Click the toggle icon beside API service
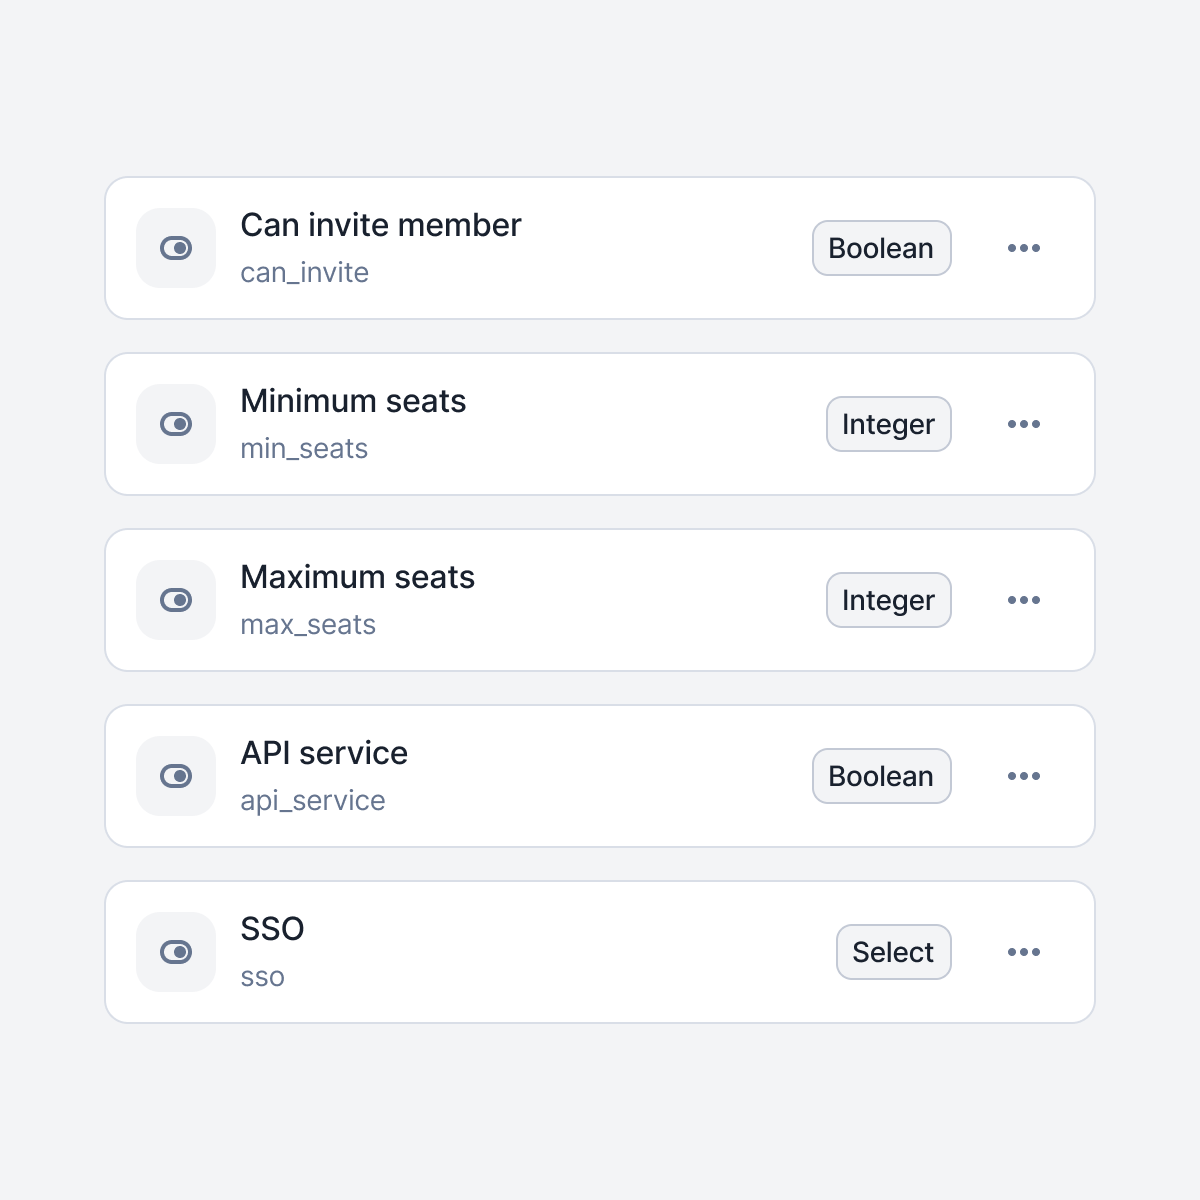The width and height of the screenshot is (1200, 1200). (176, 776)
